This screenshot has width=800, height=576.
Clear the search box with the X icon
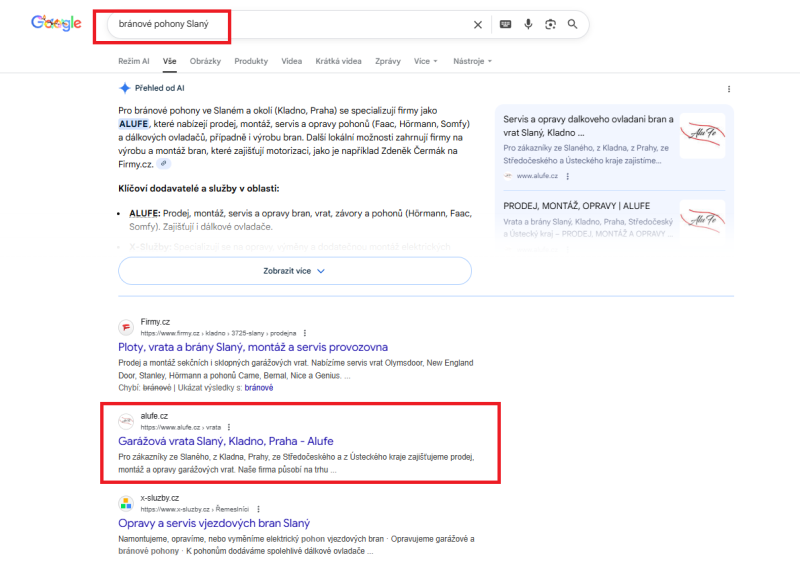pos(477,24)
